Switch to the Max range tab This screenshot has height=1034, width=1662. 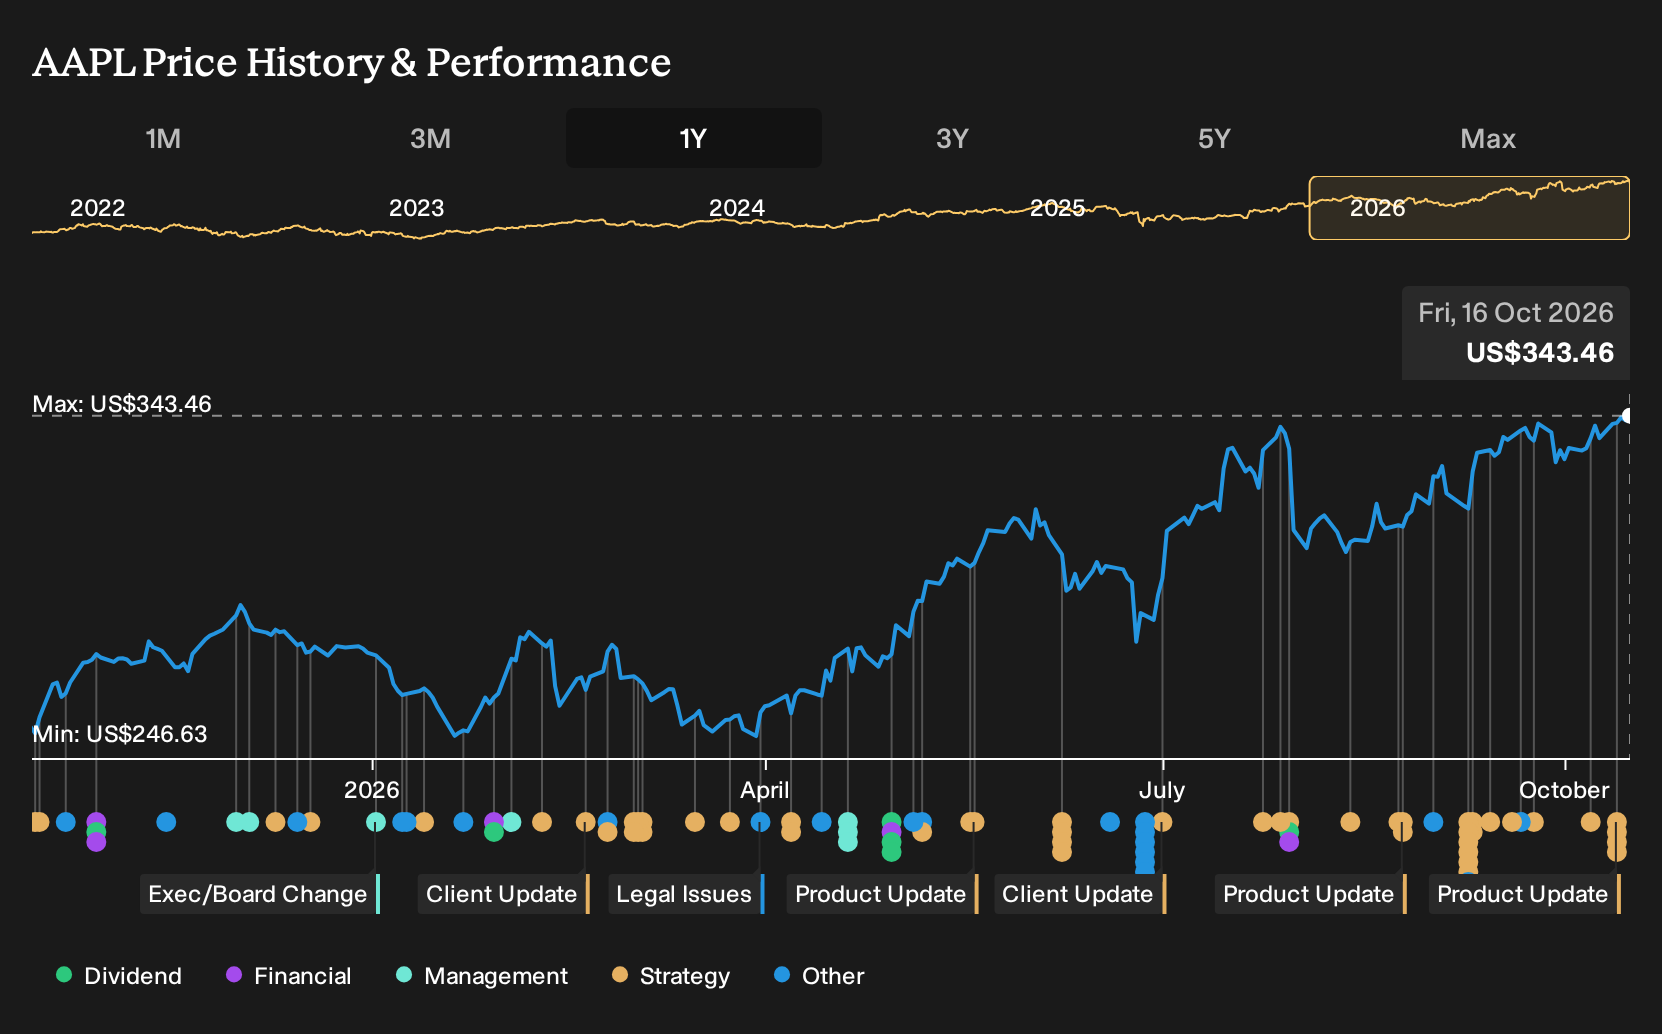pos(1488,138)
